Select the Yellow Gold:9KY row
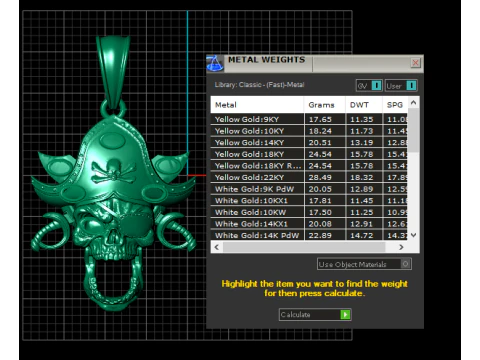This screenshot has width=480, height=360. 309,119
